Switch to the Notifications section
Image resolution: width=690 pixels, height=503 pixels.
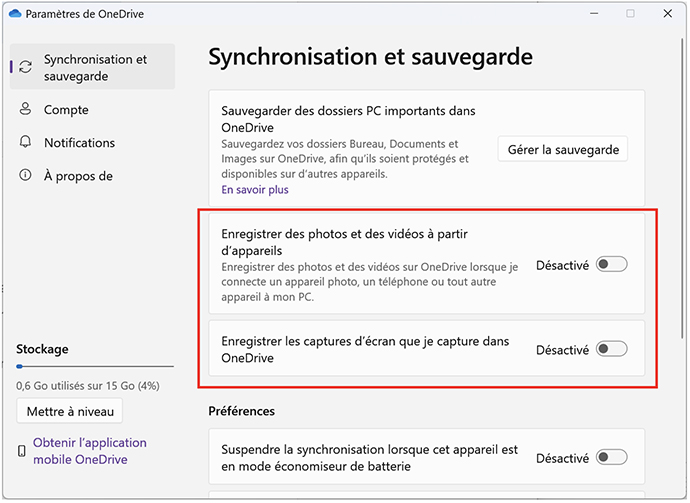pyautogui.click(x=79, y=143)
